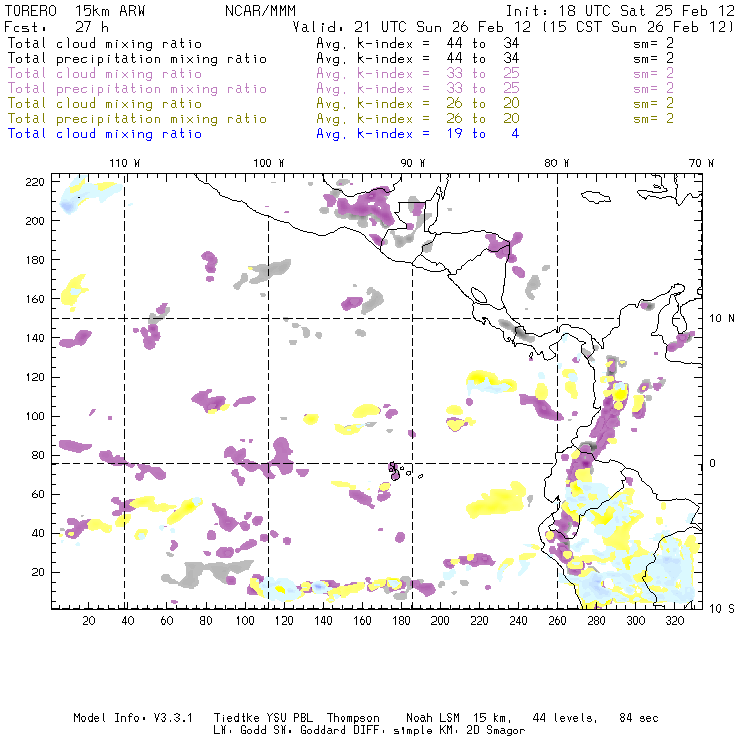
Task: Click the '320' label on the x-axis
Action: (x=674, y=621)
